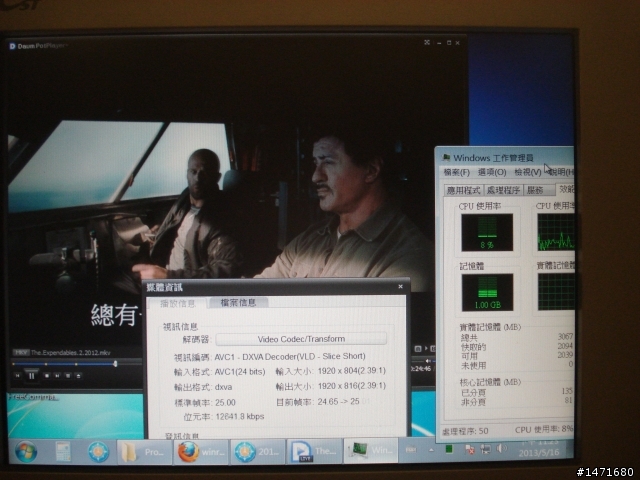640x480 pixels.
Task: Click the Video Codec/Transform button
Action: pos(301,339)
